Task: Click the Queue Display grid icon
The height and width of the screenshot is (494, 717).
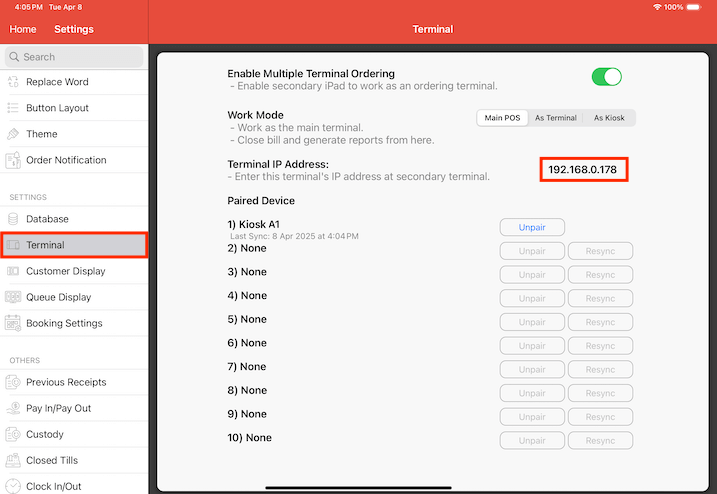Action: 13,297
